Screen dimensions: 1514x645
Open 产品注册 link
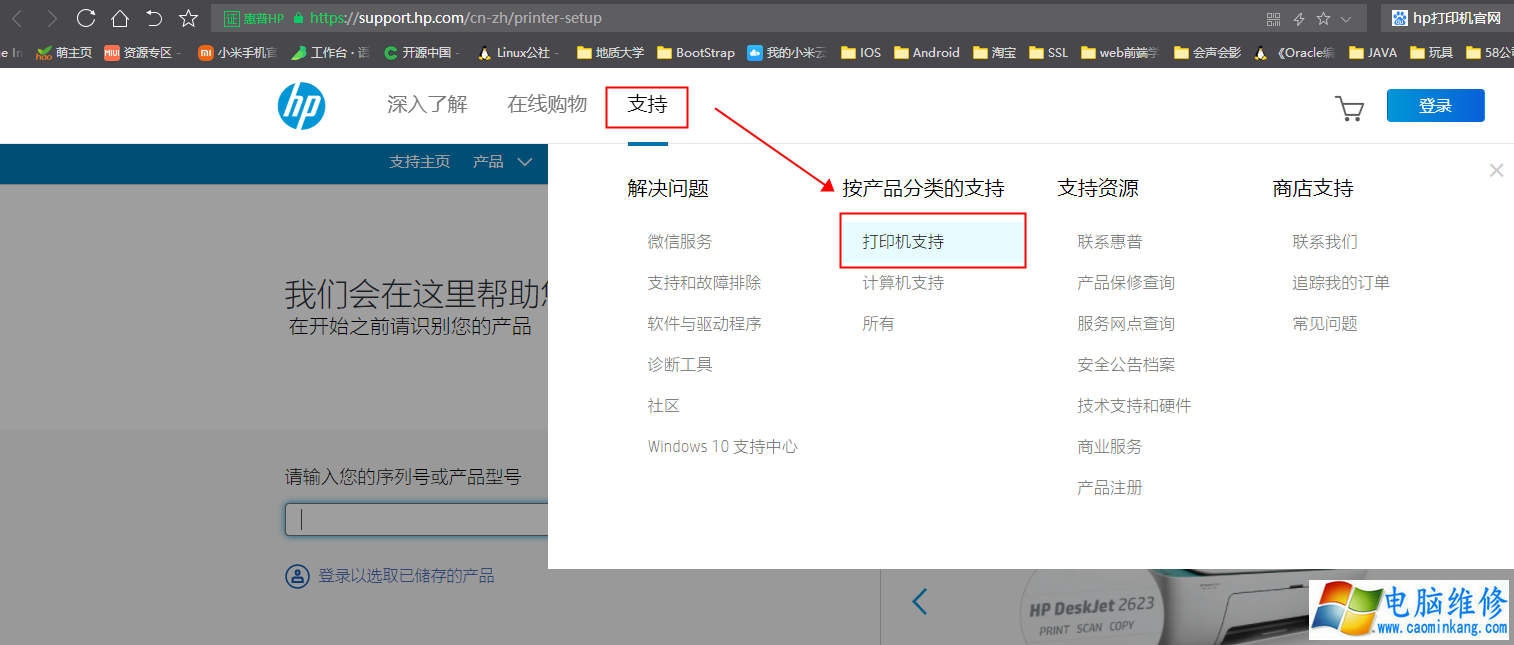[x=1110, y=488]
